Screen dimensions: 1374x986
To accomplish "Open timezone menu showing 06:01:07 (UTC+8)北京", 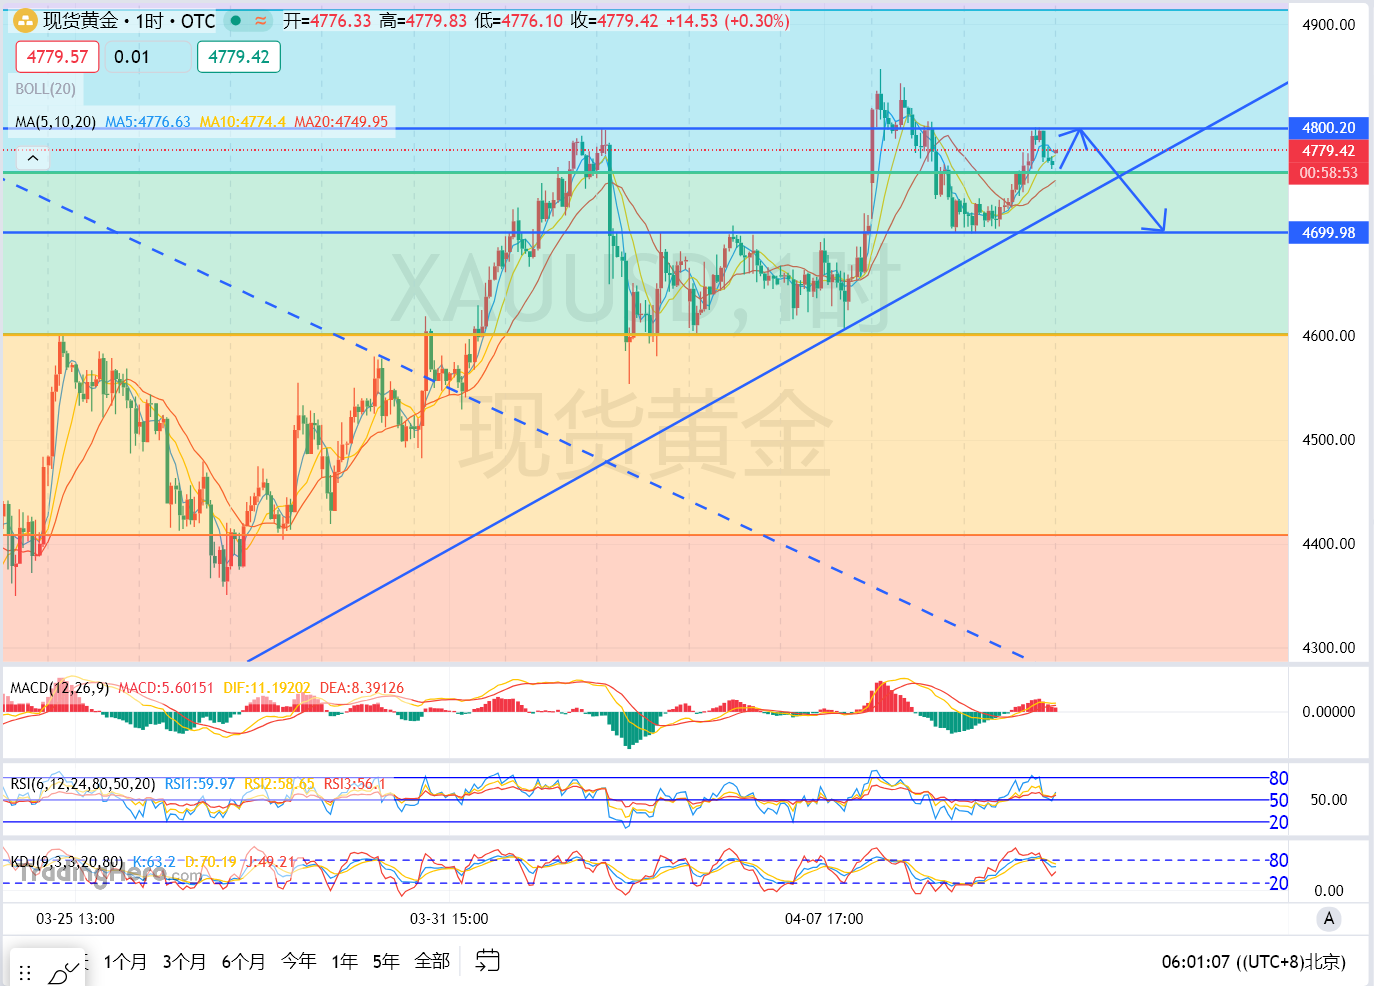I will click(x=1253, y=962).
